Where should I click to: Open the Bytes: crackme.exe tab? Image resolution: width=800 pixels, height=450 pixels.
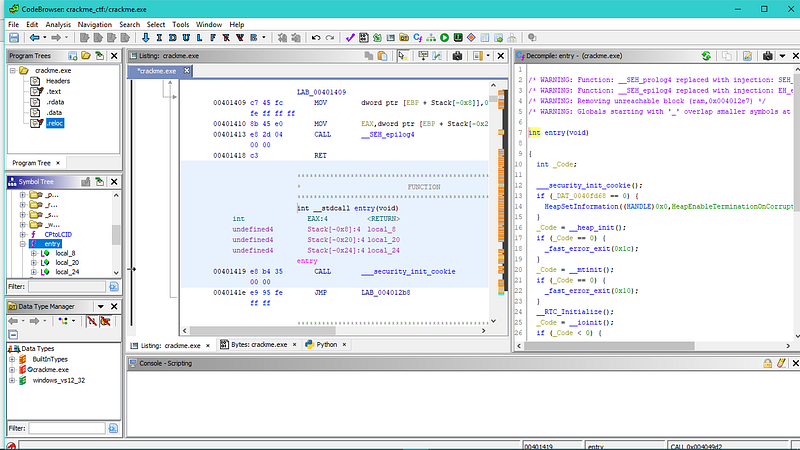(x=260, y=344)
